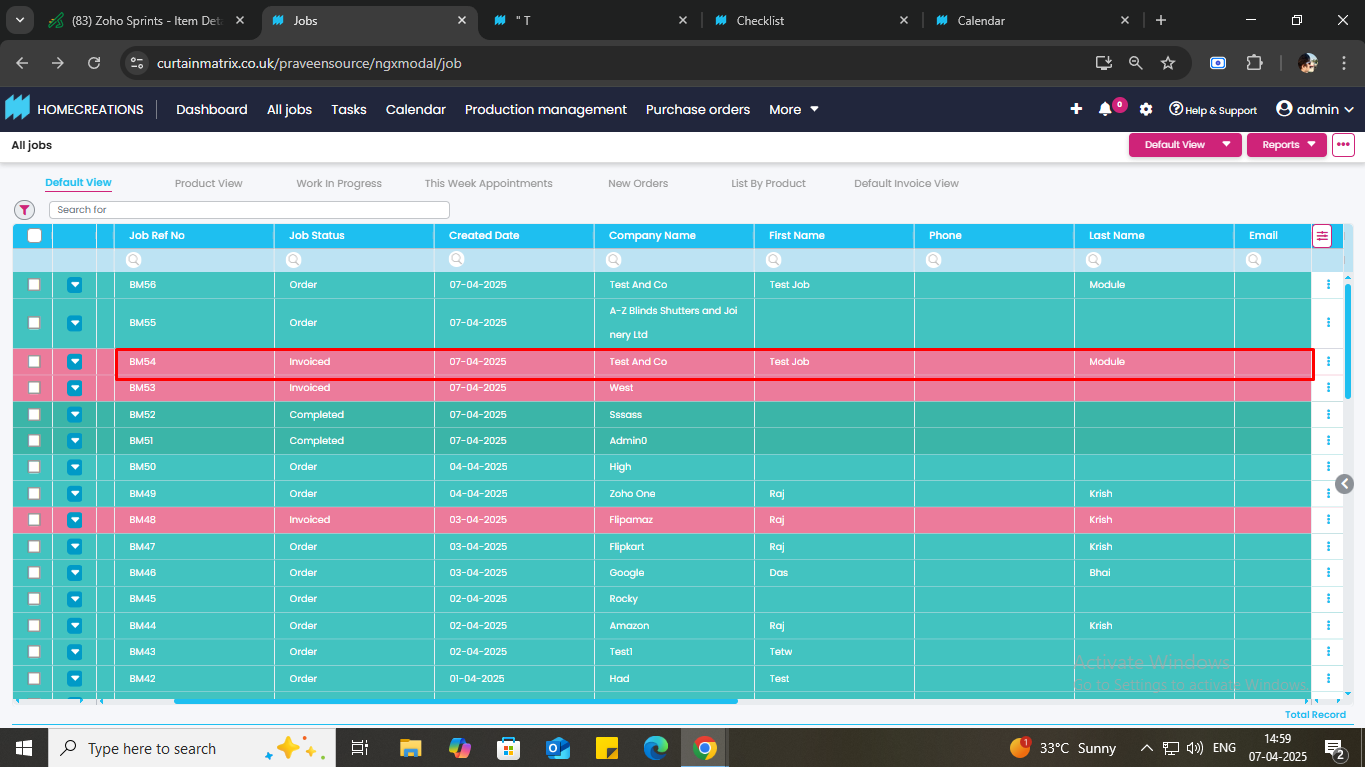Open column chooser icon beside Email header

click(x=1322, y=236)
